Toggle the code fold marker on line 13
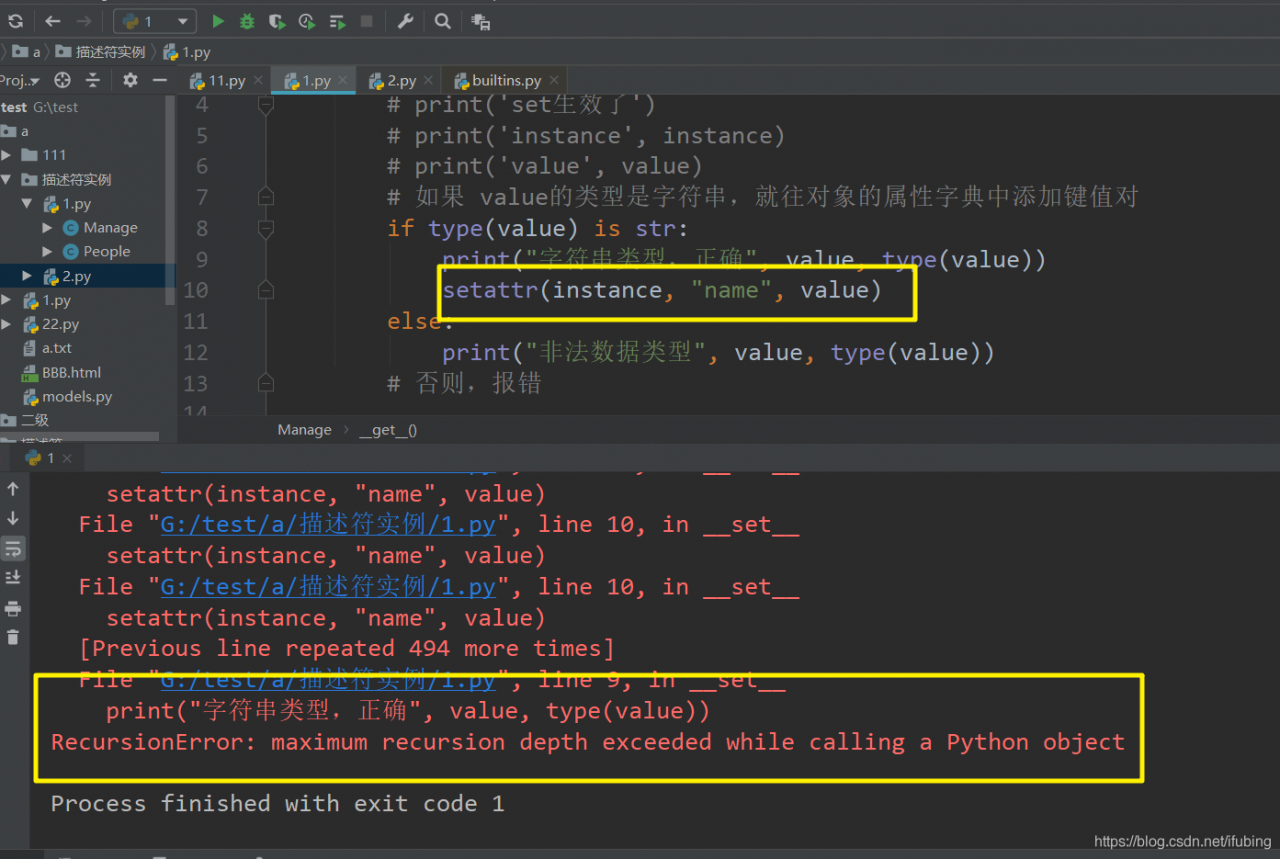The height and width of the screenshot is (859, 1280). (265, 383)
